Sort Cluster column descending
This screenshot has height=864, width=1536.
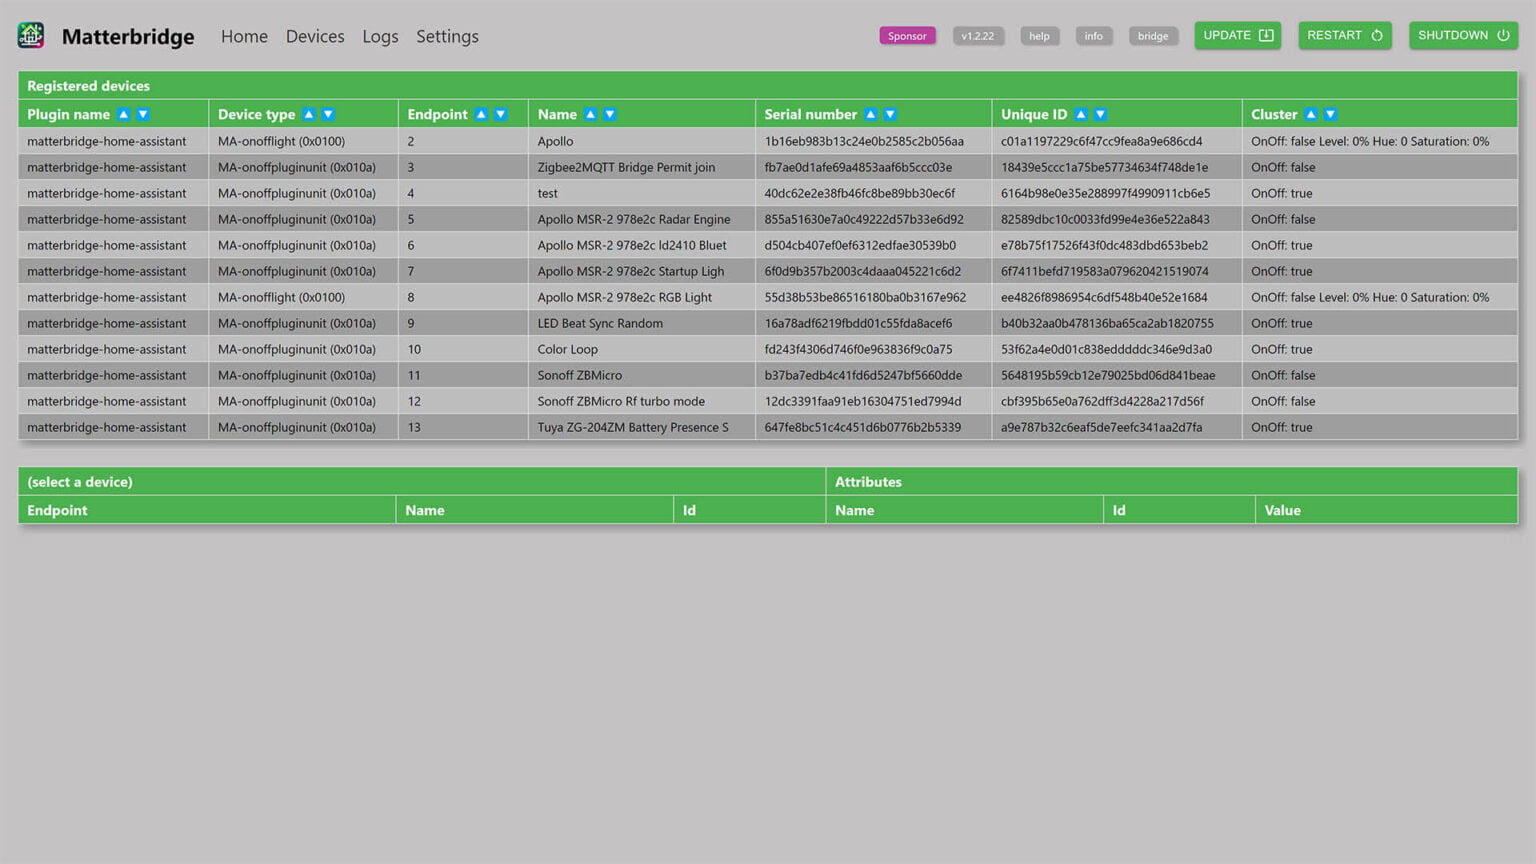(x=1330, y=115)
